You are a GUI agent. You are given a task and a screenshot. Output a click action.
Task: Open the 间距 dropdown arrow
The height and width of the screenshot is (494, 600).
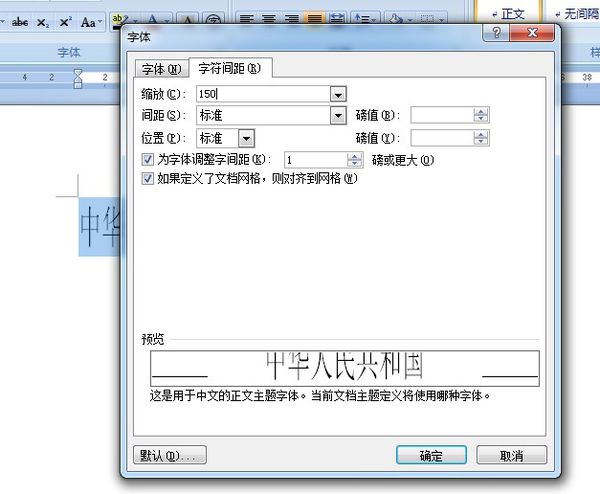tap(338, 116)
